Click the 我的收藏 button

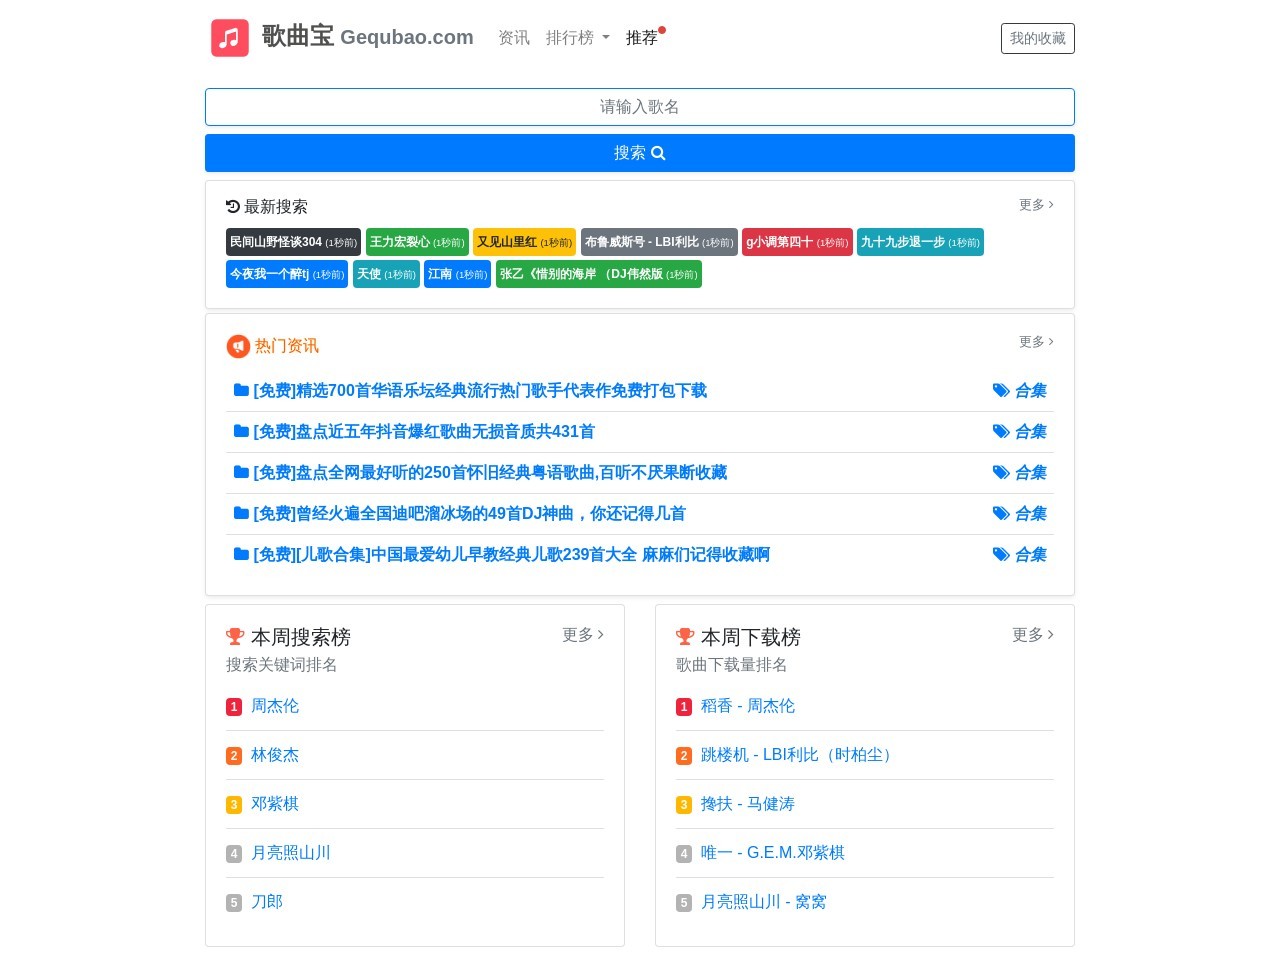(1037, 38)
